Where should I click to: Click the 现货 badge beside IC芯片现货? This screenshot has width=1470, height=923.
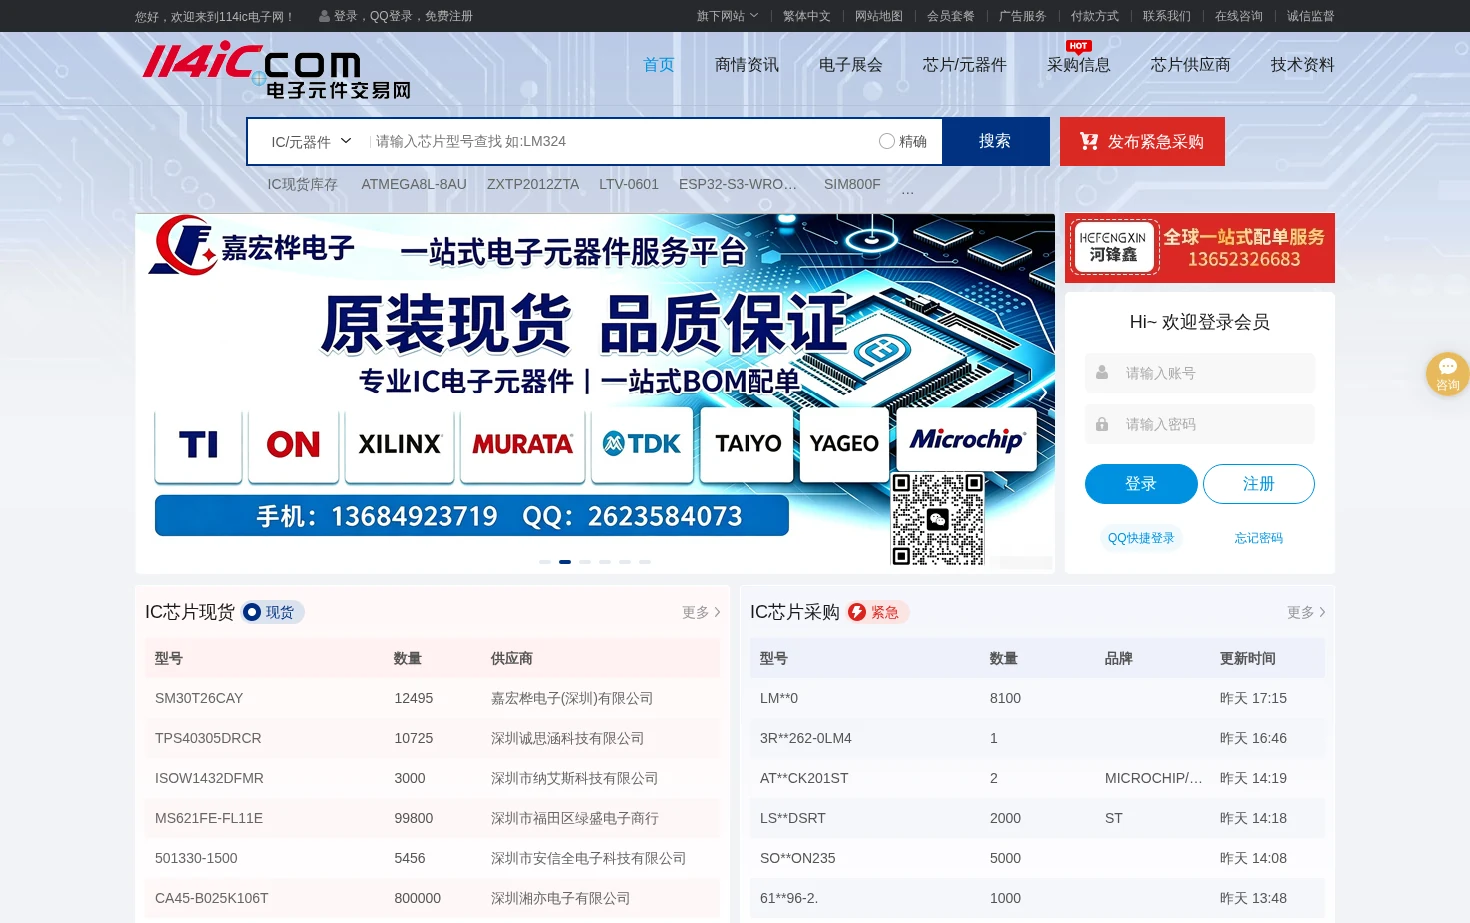[x=272, y=612]
